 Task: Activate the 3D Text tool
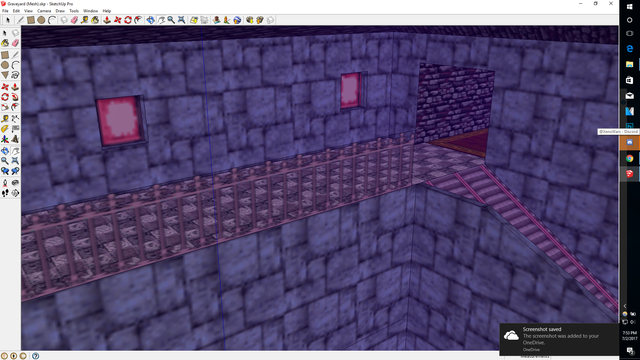click(x=16, y=139)
